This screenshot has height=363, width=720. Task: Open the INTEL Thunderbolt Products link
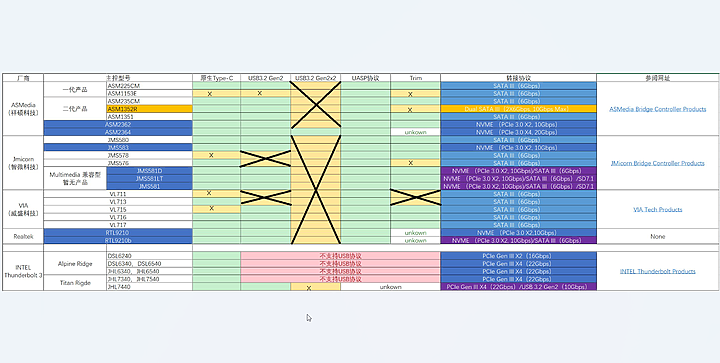click(x=658, y=271)
